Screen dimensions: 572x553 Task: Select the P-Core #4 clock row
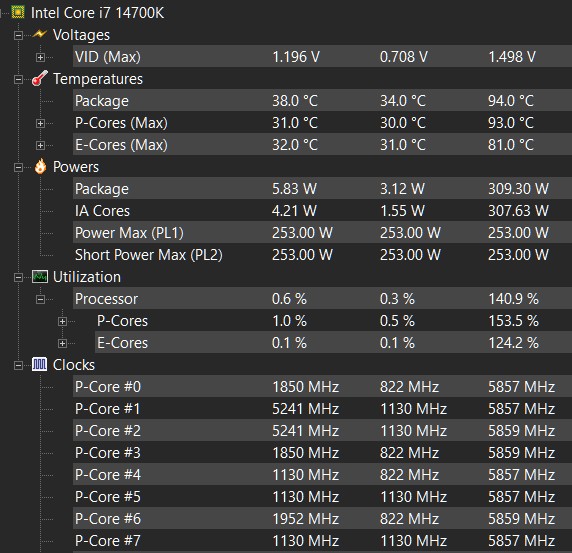322,474
